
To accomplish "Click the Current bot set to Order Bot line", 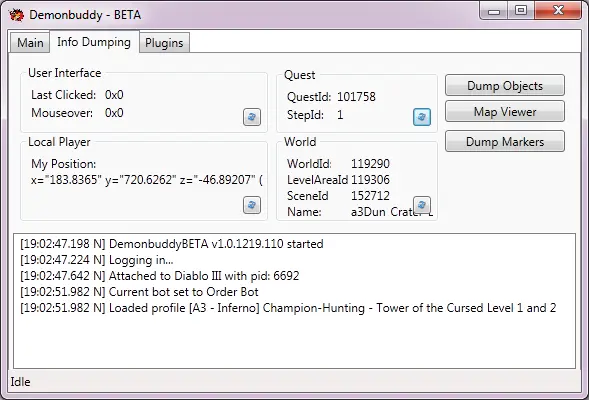I will (139, 292).
